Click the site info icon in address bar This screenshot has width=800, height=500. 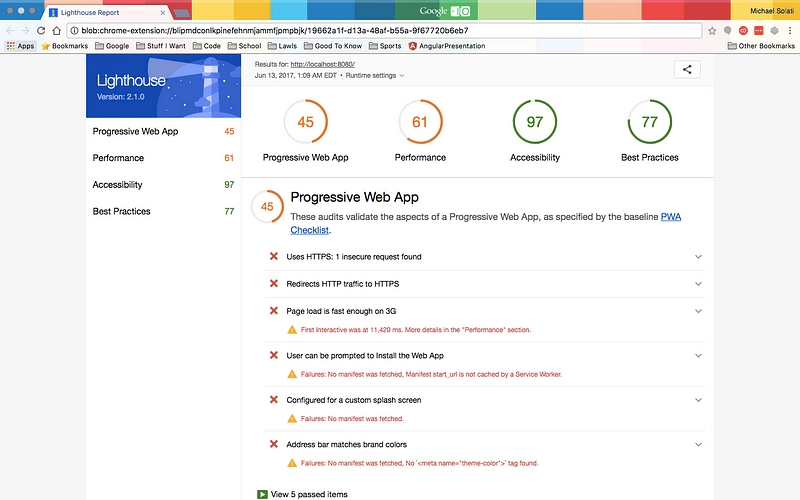(x=74, y=31)
